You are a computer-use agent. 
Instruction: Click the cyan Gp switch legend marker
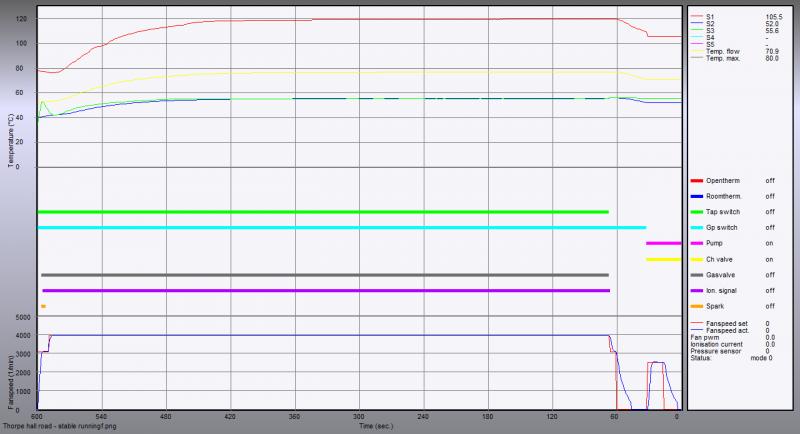click(x=696, y=228)
